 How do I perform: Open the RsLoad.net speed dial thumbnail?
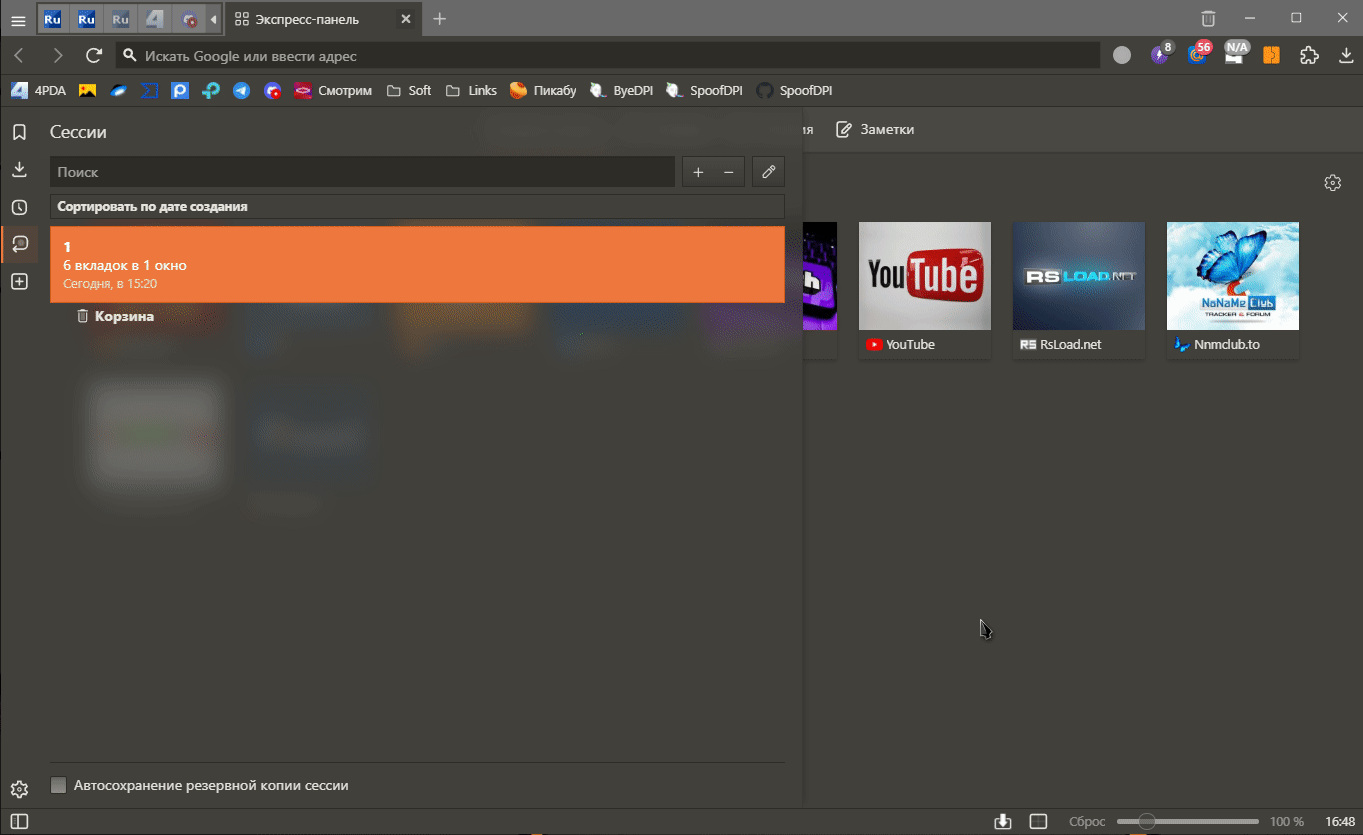point(1079,276)
